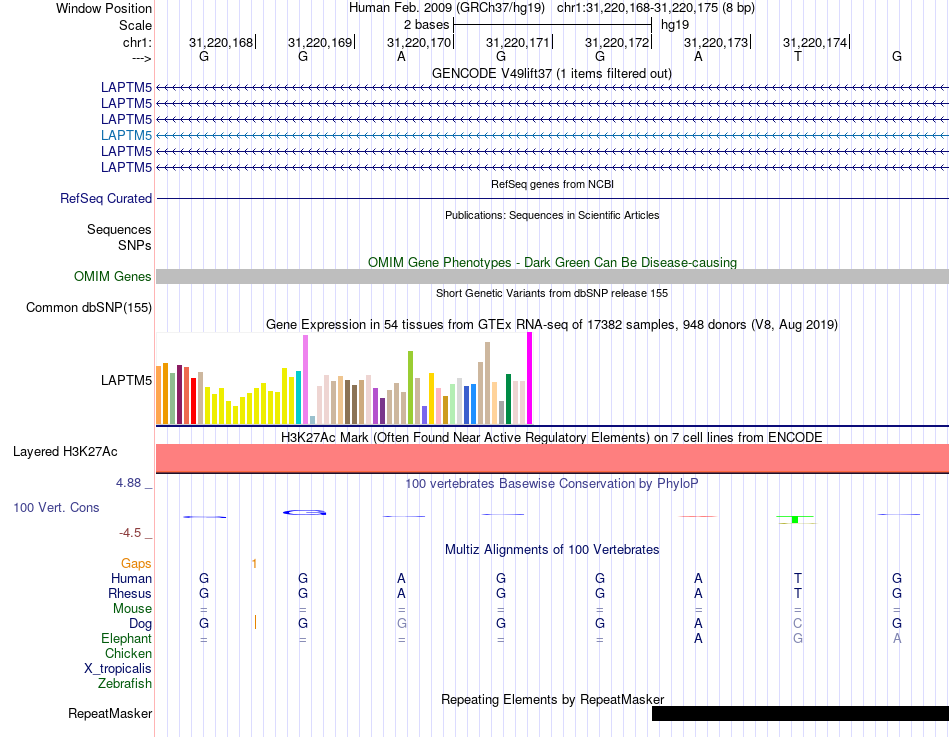Viewport: 950px width, 737px height.
Task: Open 'Multiz Alignments of 100 Vertebrates' title
Action: (x=552, y=550)
